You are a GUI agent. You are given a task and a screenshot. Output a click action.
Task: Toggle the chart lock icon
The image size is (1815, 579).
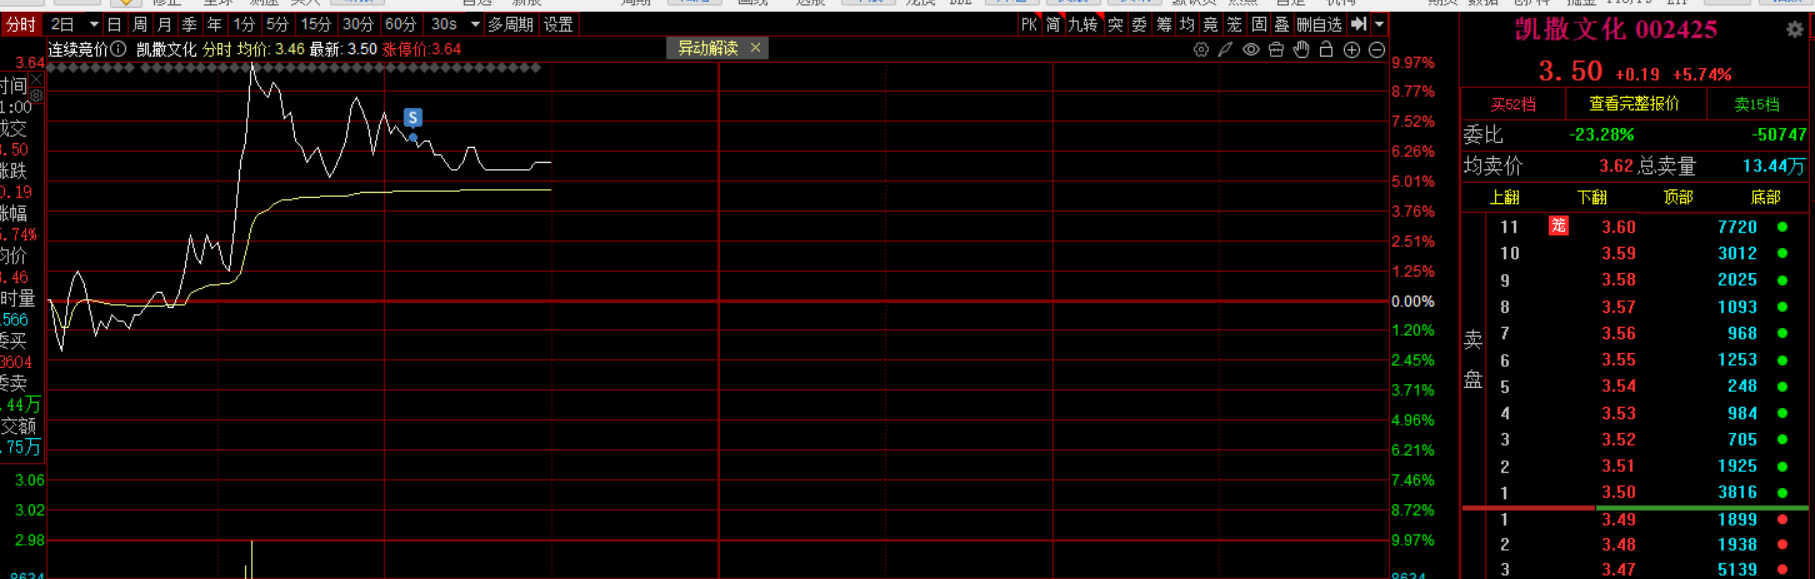click(1326, 49)
